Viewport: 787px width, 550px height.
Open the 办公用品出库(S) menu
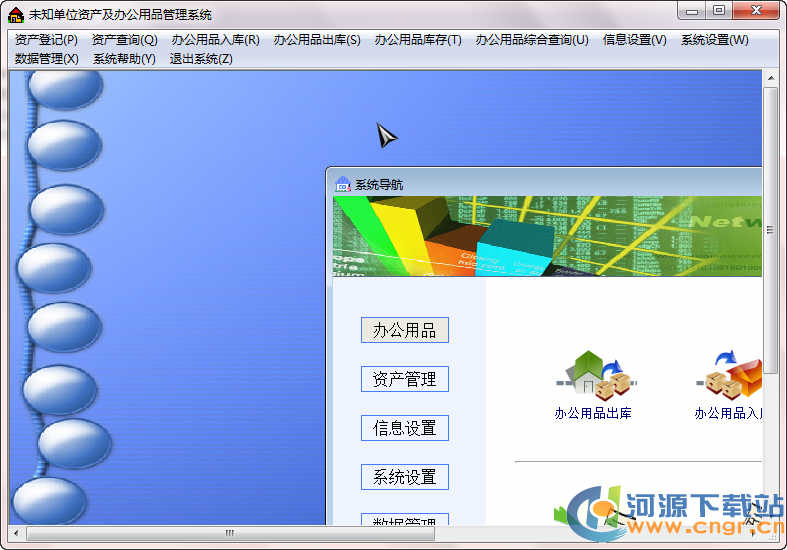317,40
